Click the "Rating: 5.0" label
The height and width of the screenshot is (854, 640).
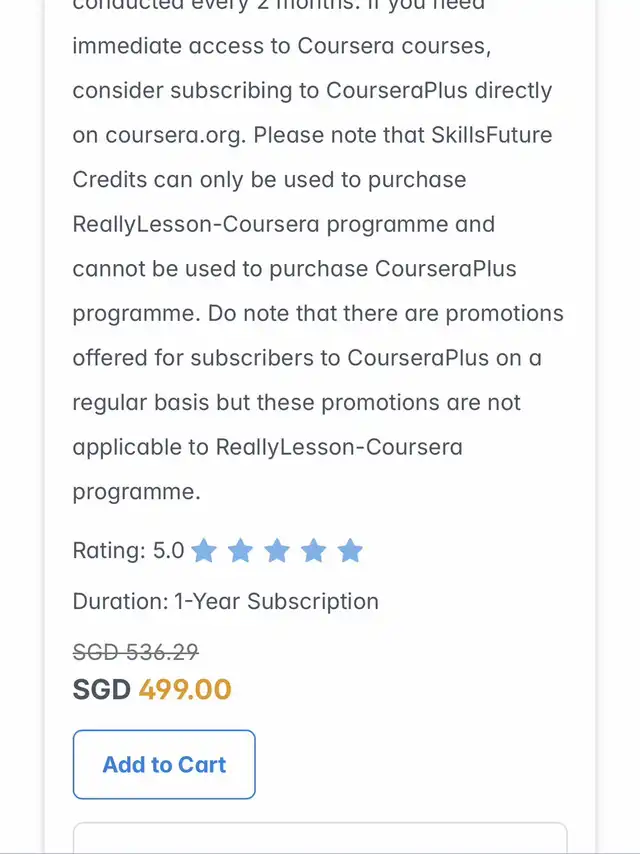(128, 550)
